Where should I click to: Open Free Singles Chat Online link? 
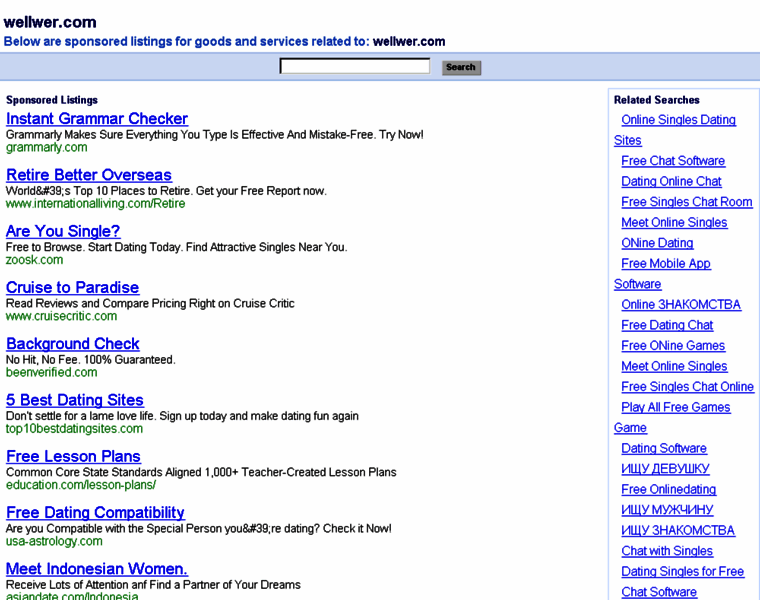point(687,387)
